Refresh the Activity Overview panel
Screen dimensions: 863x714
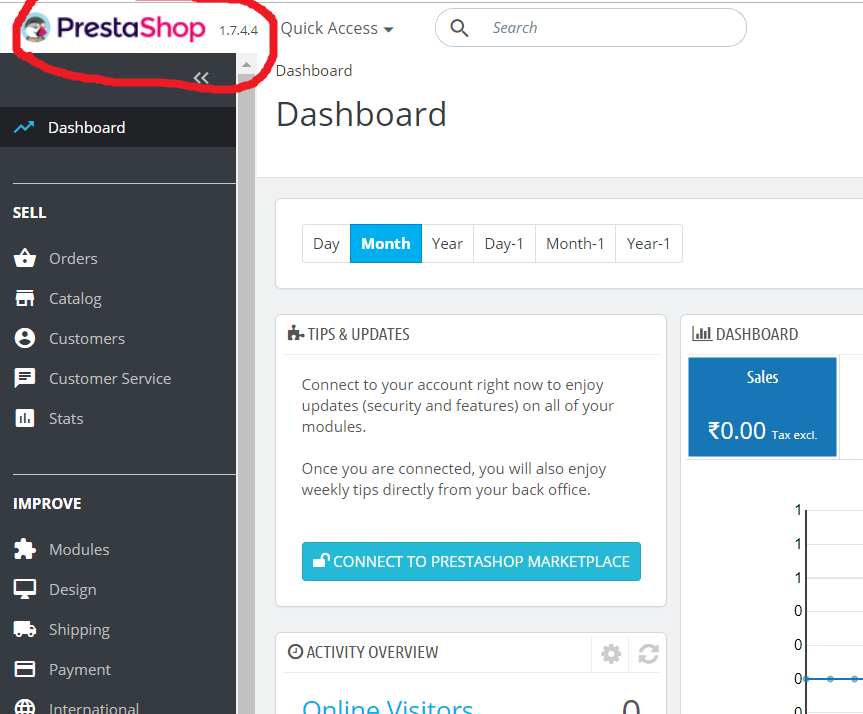point(648,653)
